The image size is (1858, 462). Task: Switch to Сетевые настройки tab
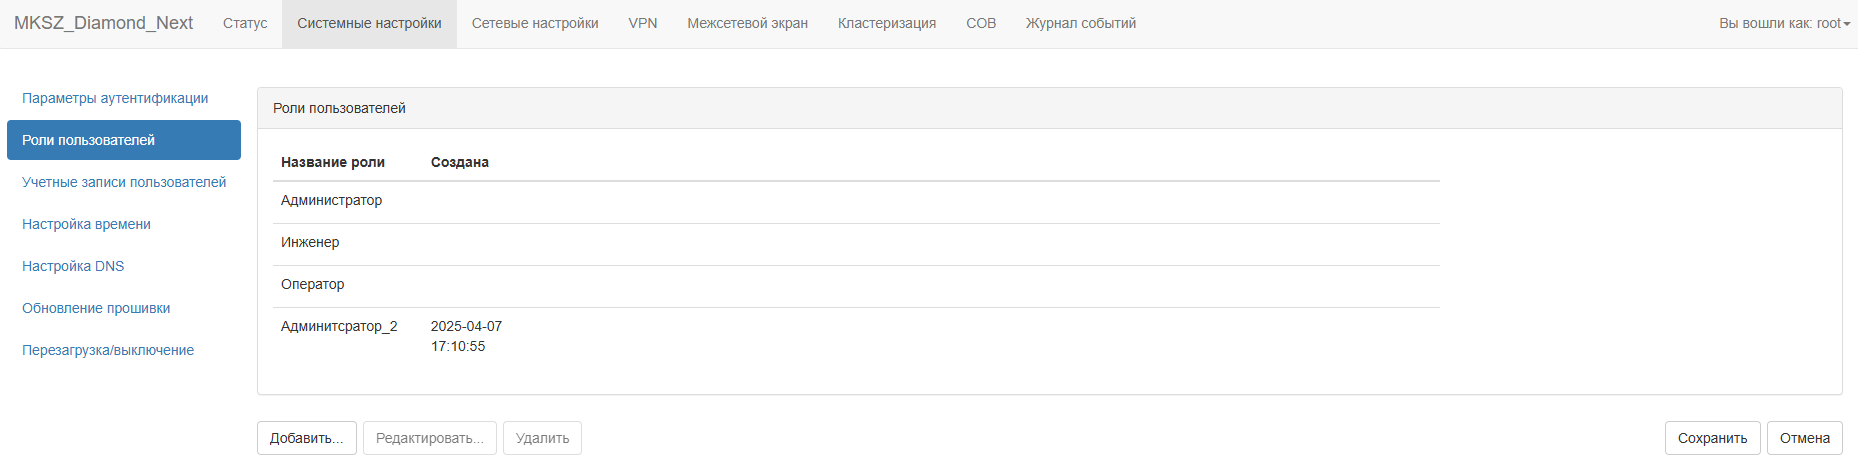[x=535, y=23]
